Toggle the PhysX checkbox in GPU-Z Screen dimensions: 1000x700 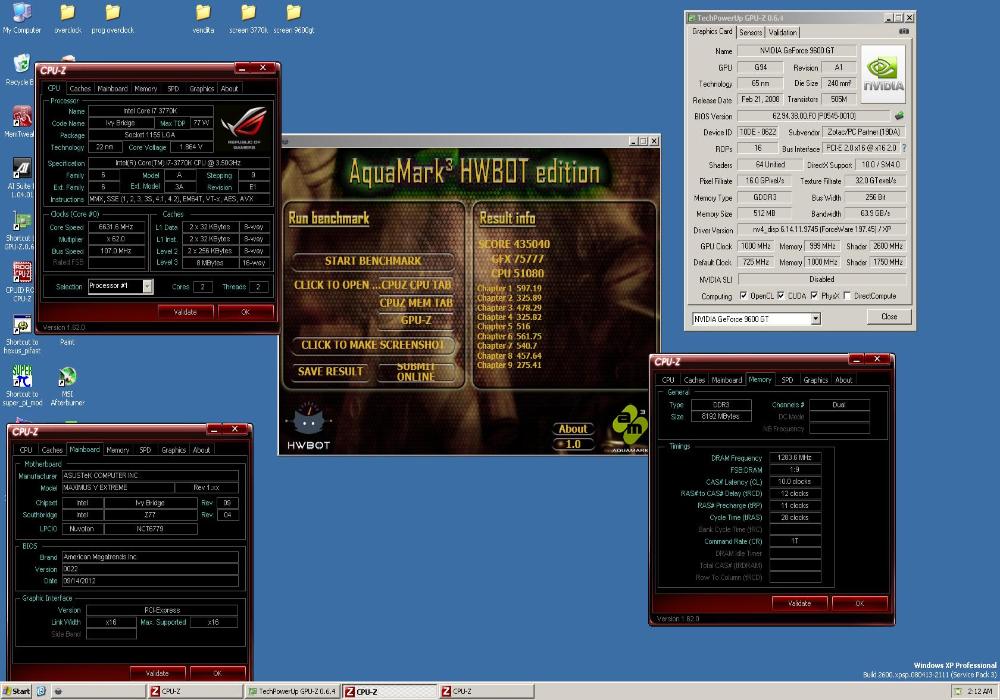814,296
